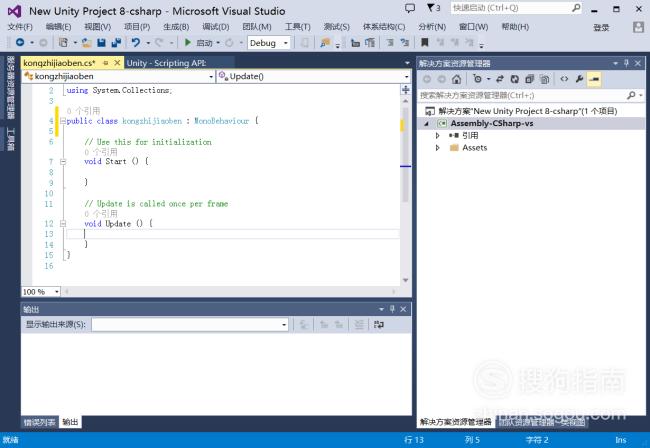Toggle Preview Selected Items in Solution Explorer
Image resolution: width=650 pixels, height=448 pixels.
[x=594, y=79]
